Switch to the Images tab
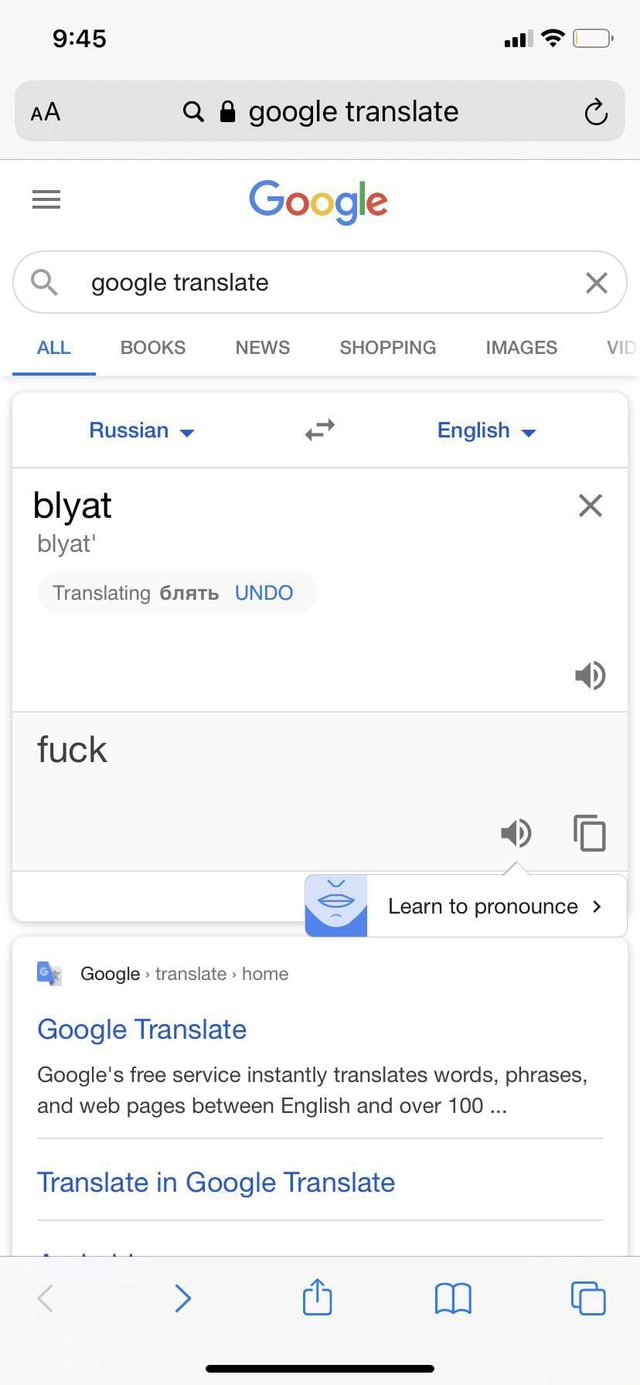This screenshot has height=1385, width=640. (521, 348)
